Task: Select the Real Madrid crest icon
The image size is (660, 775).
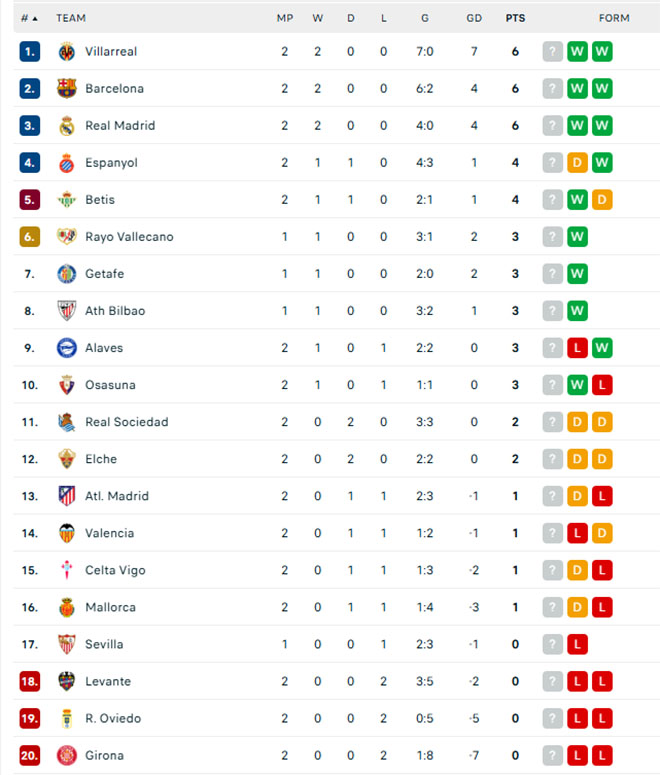Action: (67, 126)
